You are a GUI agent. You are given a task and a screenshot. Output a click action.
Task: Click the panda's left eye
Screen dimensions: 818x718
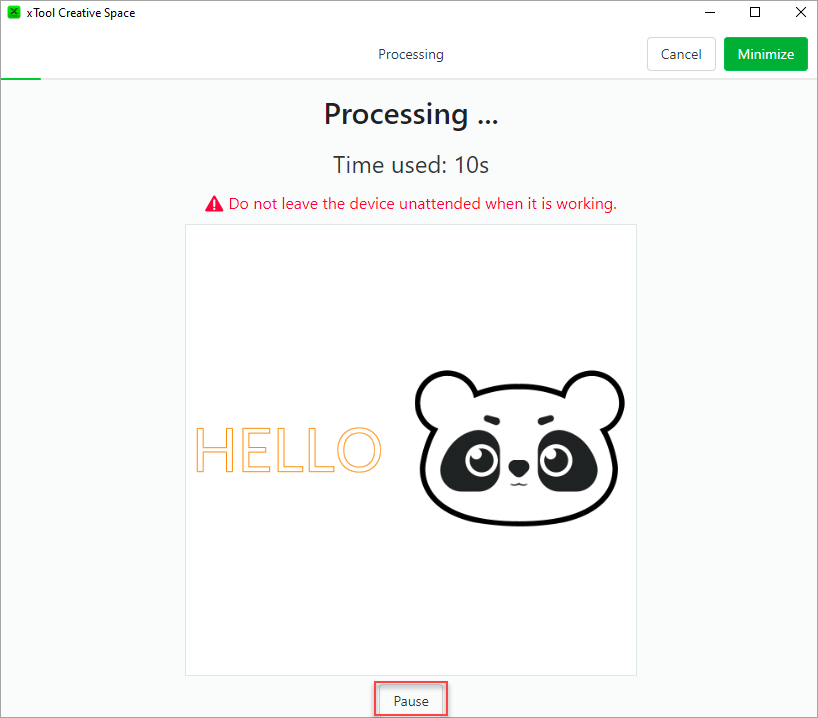tap(476, 460)
